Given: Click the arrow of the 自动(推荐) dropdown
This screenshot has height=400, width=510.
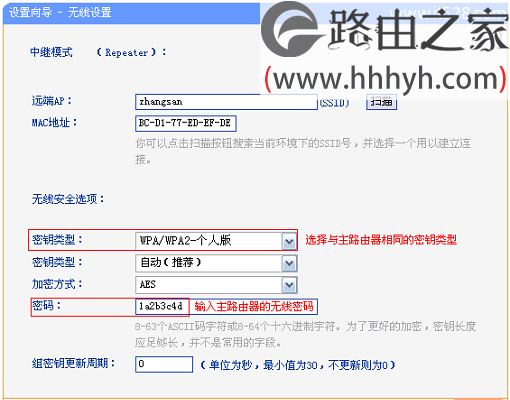Looking at the screenshot, I should click(x=289, y=264).
